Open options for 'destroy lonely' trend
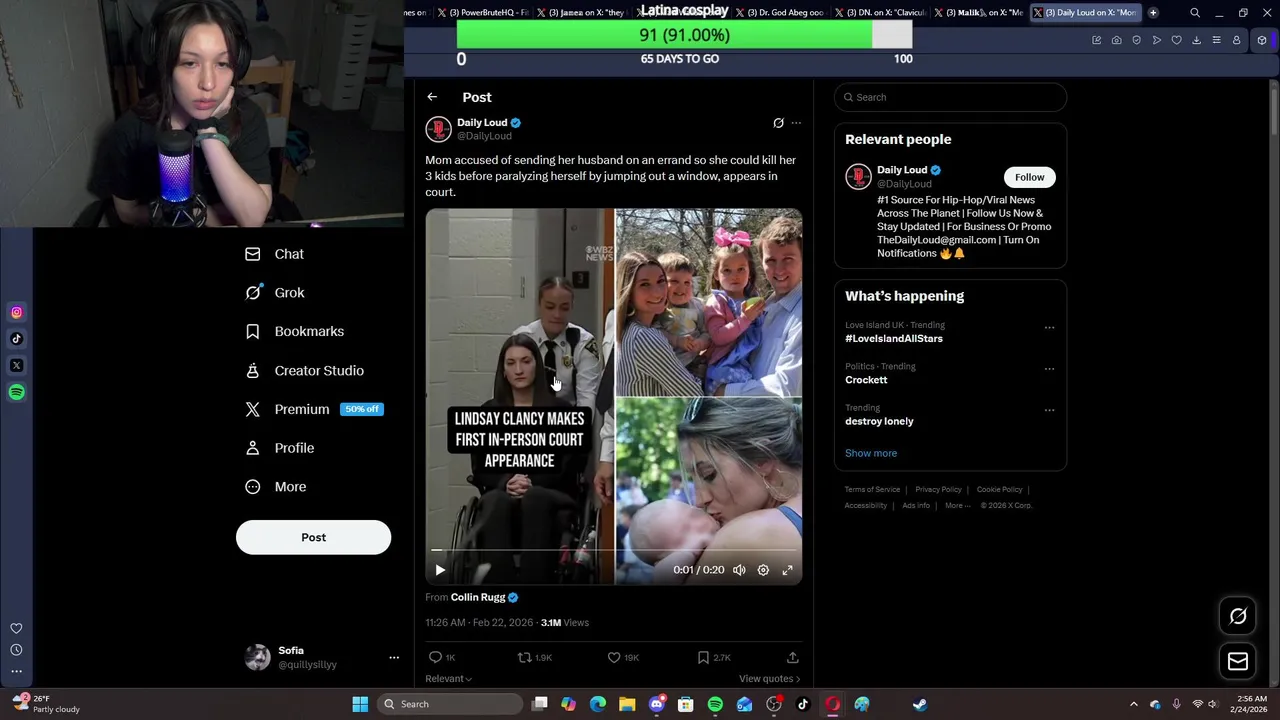This screenshot has height=720, width=1280. tap(1049, 410)
